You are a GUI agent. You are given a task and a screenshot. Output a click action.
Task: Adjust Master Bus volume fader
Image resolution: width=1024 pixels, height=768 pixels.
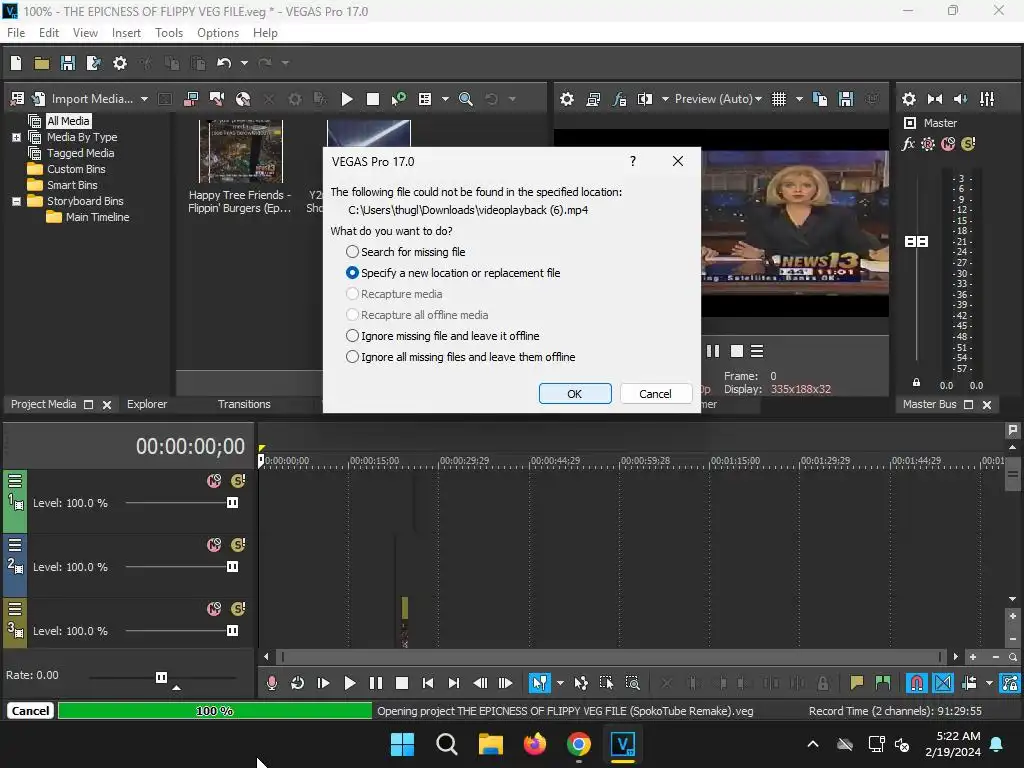pyautogui.click(x=916, y=242)
